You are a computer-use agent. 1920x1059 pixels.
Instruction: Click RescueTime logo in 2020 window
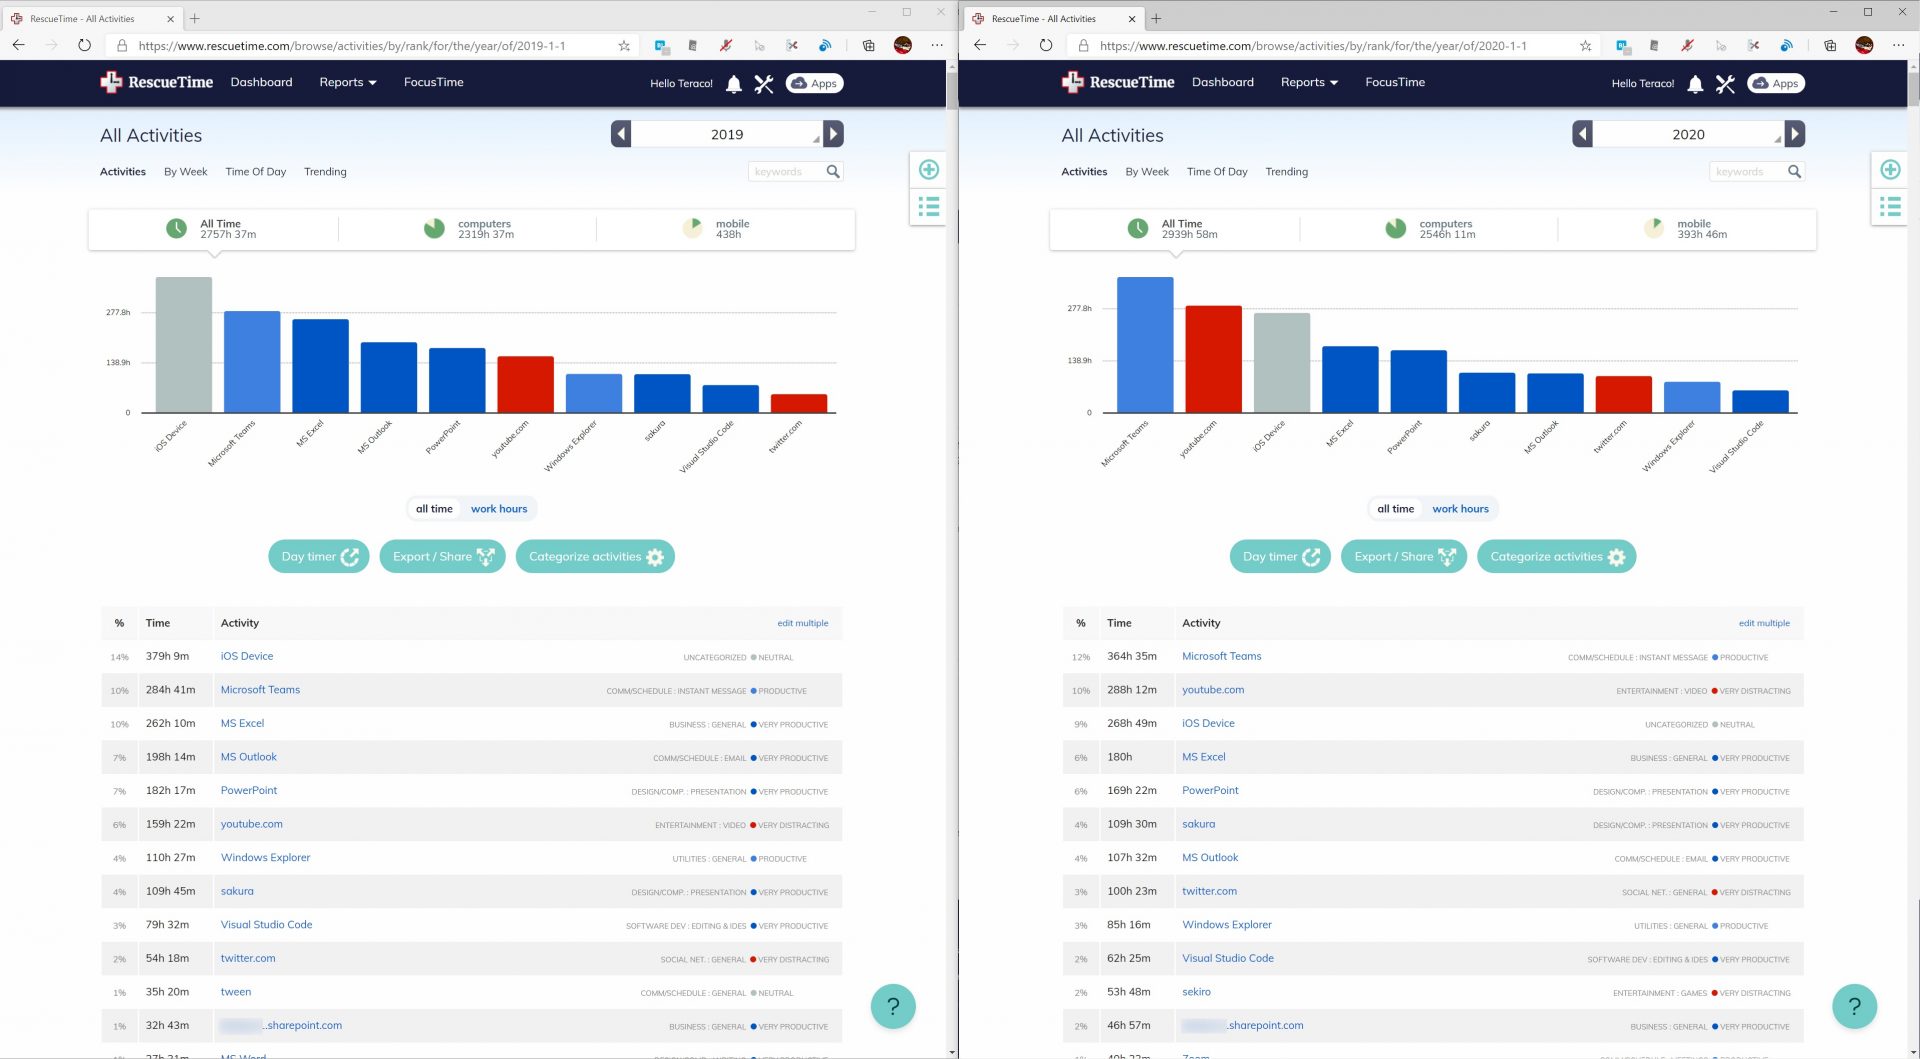pos(1118,82)
